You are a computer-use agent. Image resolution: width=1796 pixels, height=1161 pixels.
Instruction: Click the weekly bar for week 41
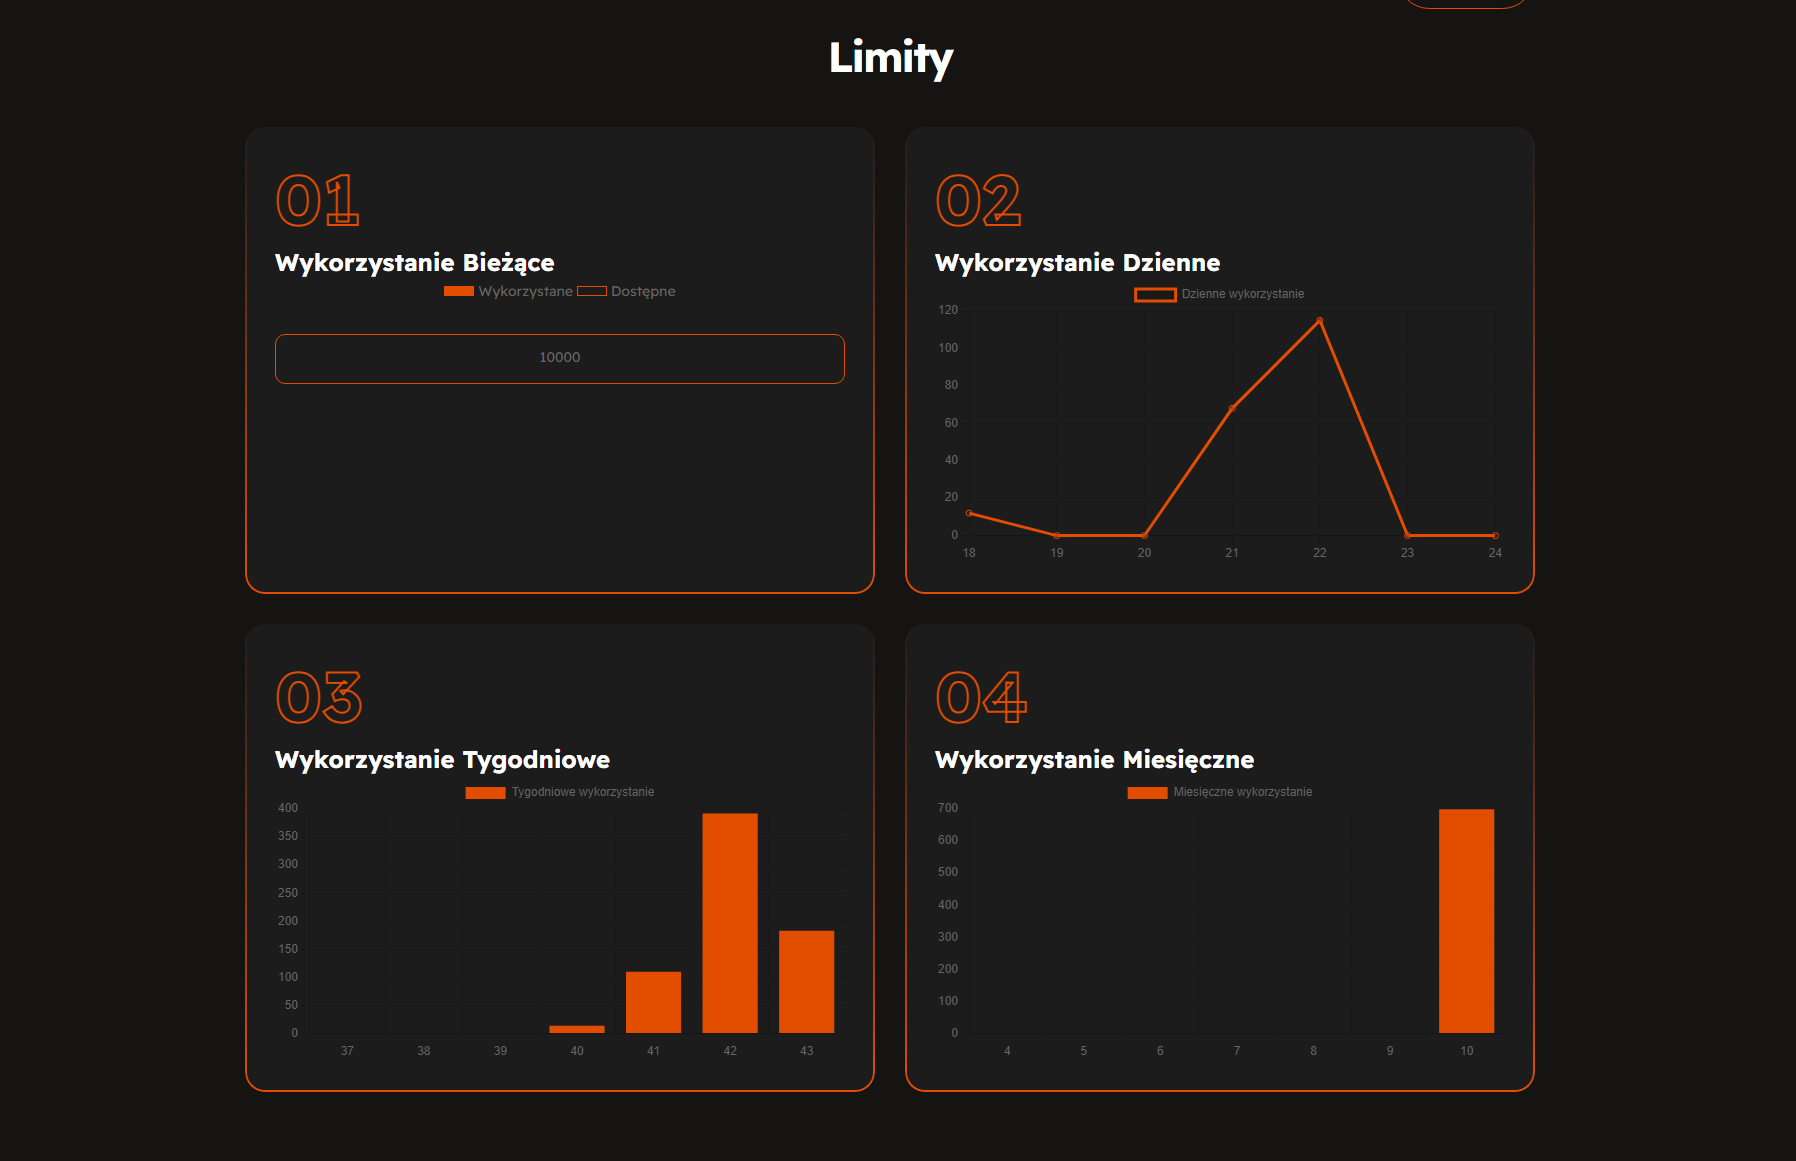point(653,1002)
